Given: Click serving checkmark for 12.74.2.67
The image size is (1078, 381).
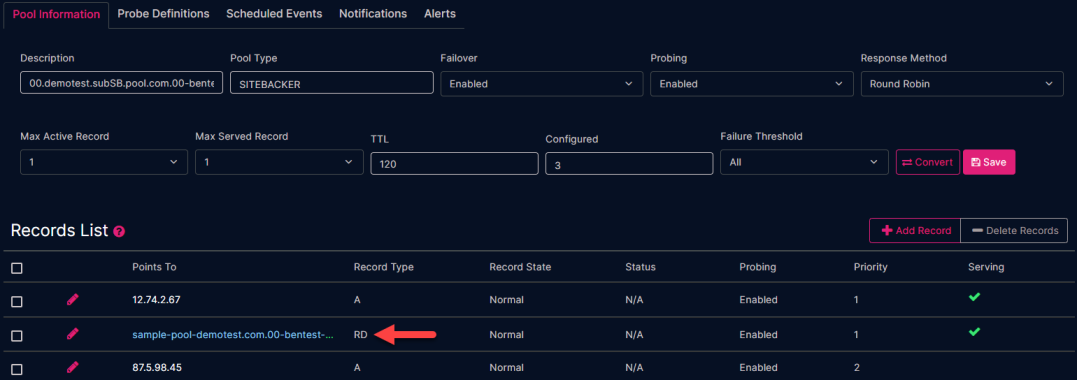Looking at the screenshot, I should tap(974, 297).
